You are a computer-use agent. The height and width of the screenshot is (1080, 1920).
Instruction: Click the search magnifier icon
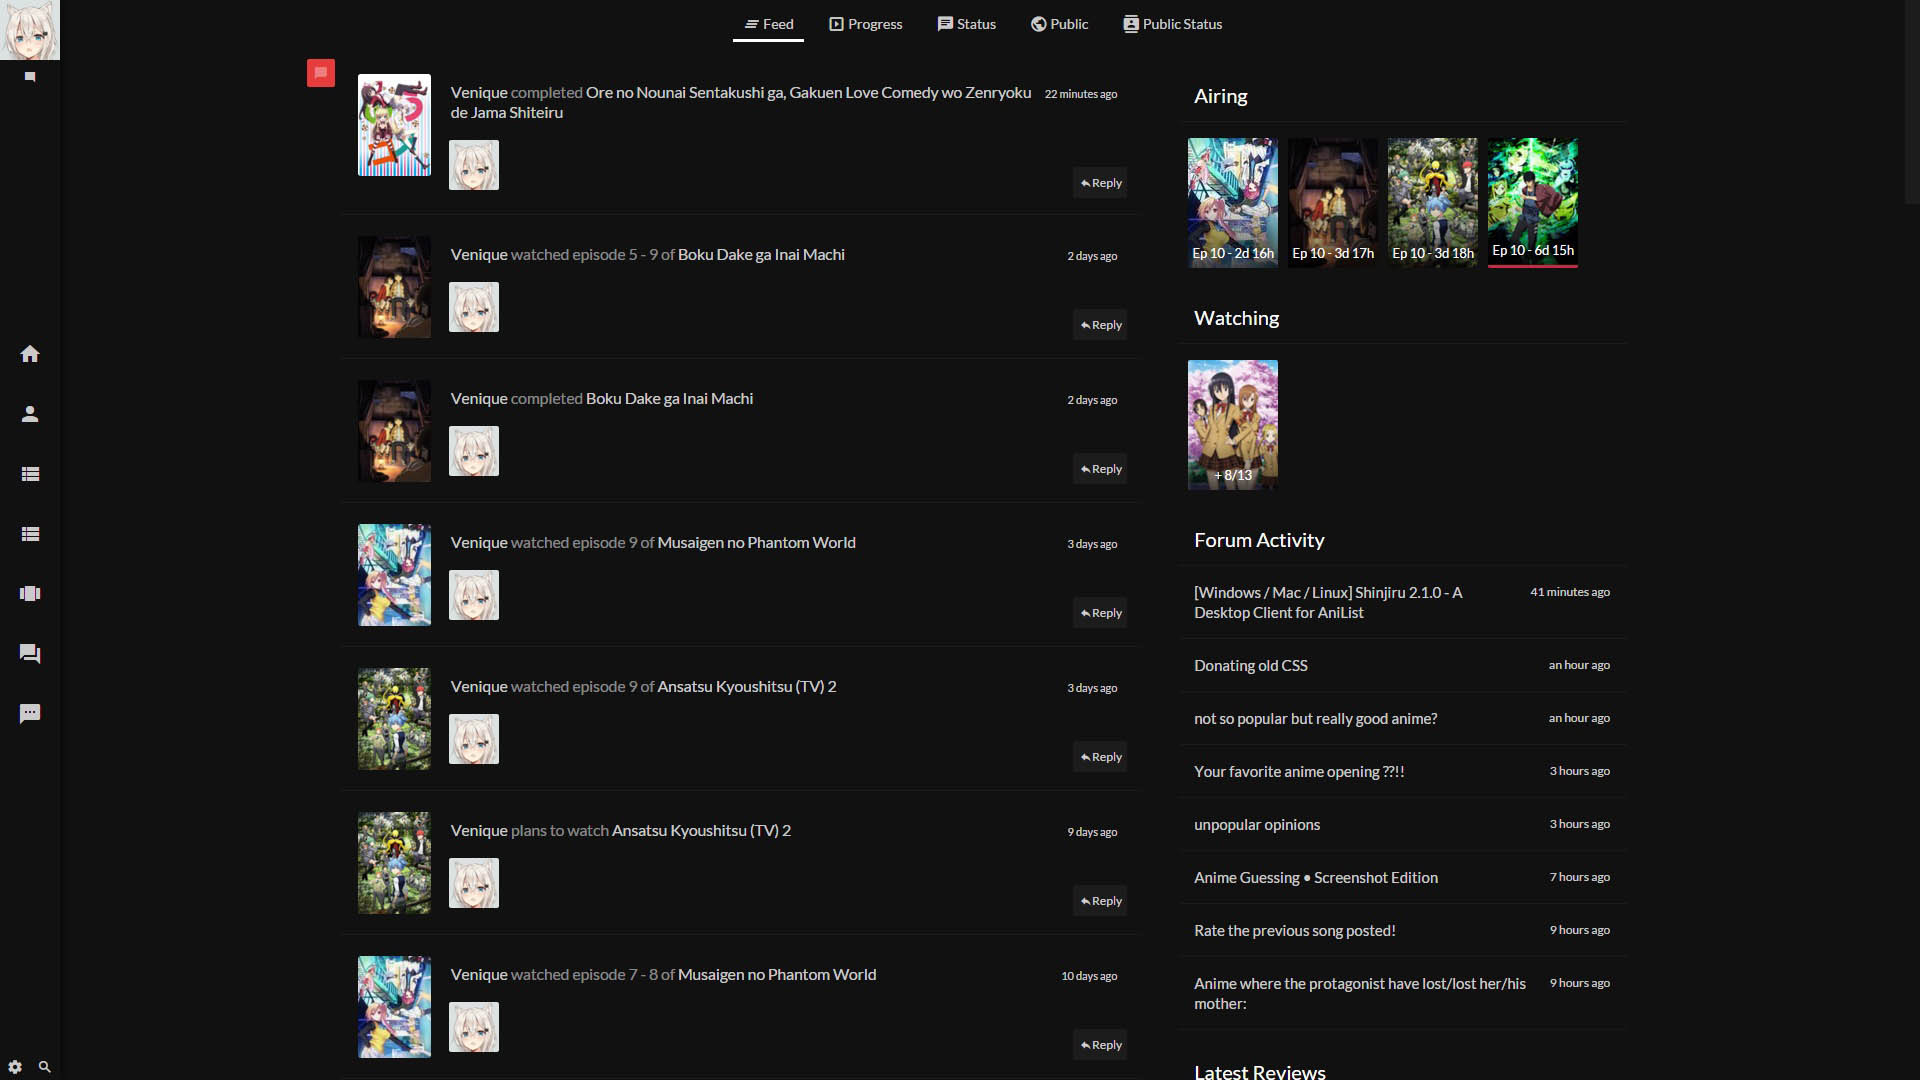pyautogui.click(x=45, y=1067)
